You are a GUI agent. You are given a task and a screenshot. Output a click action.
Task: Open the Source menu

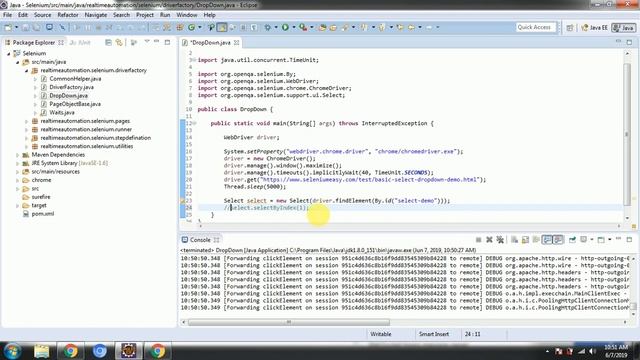[x=42, y=15]
